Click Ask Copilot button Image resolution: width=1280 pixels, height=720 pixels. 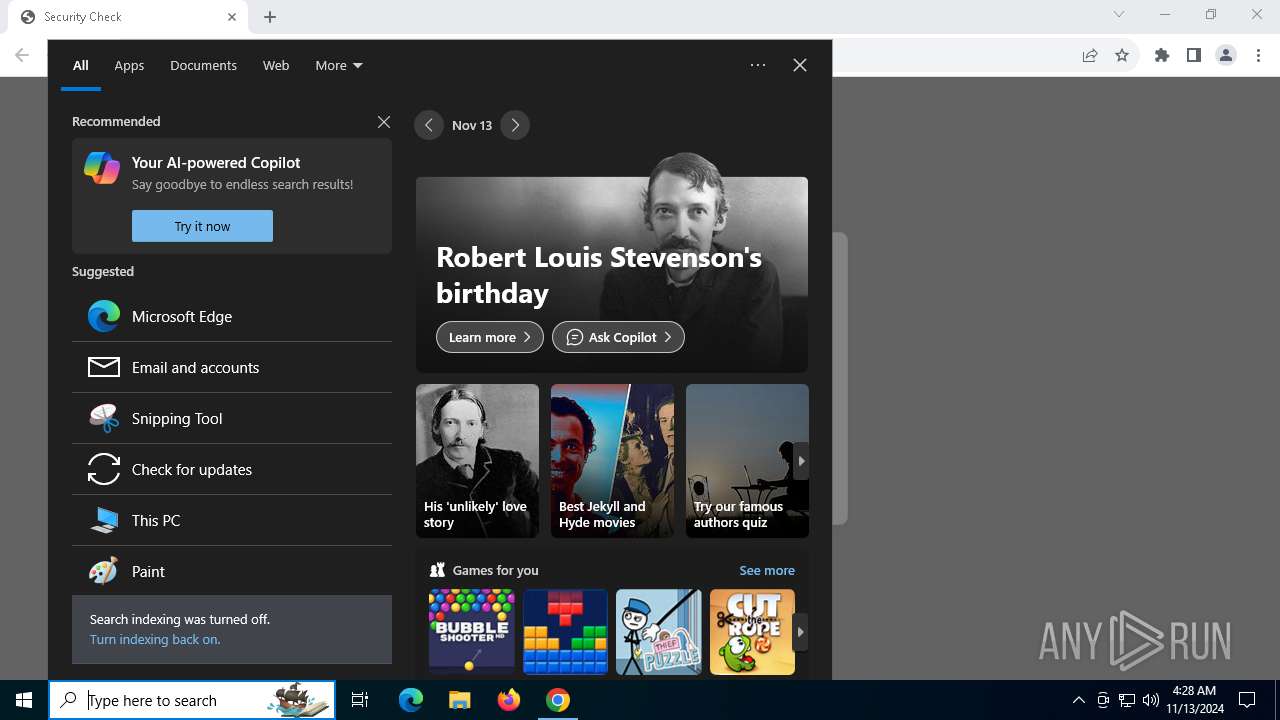click(618, 337)
